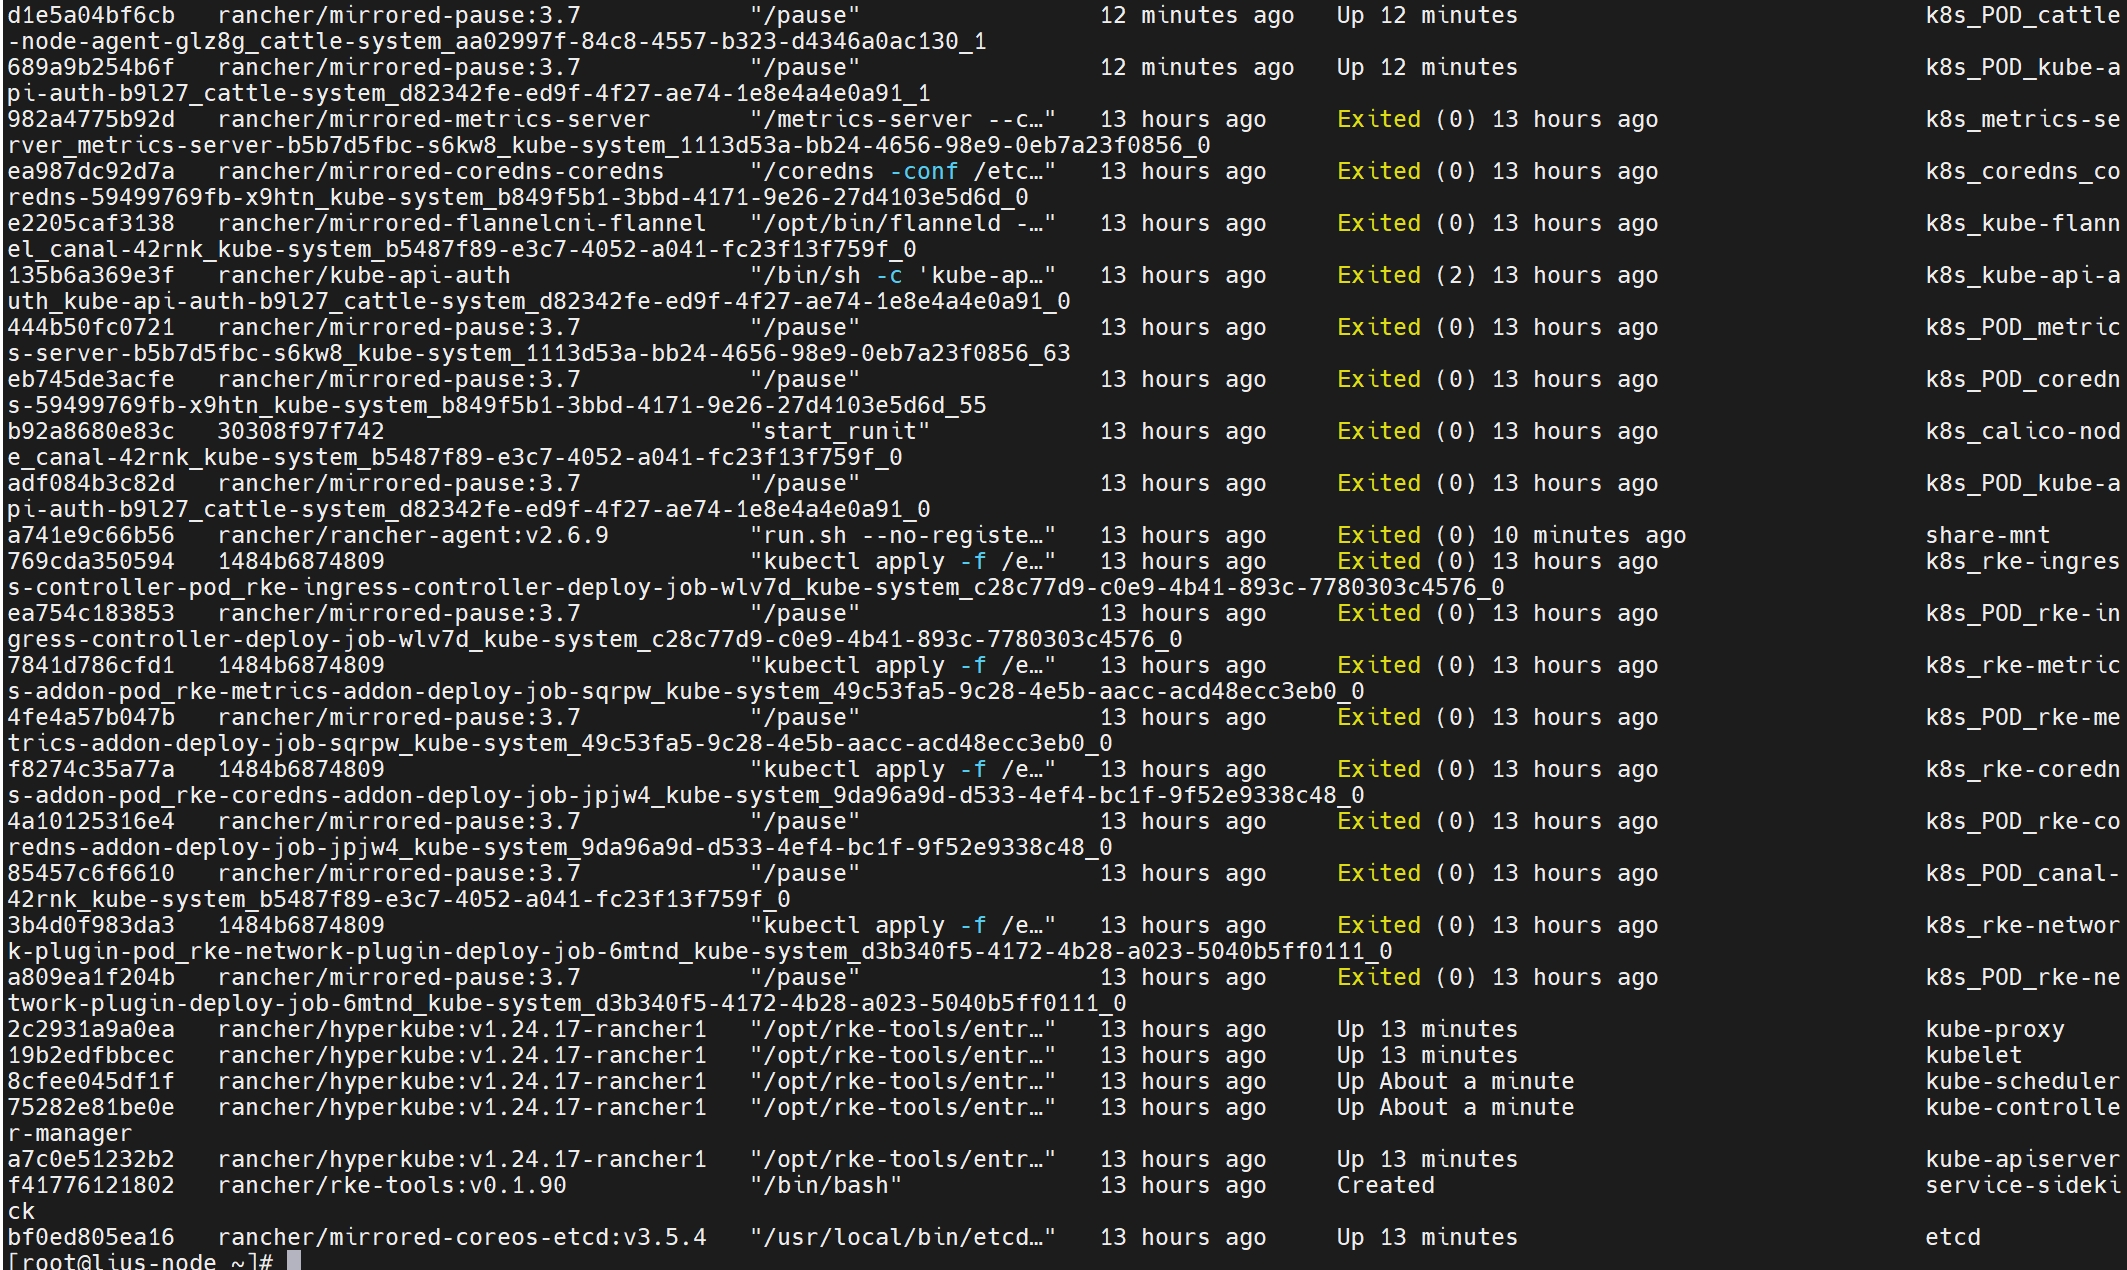Select container ID adf084b3c82d
The height and width of the screenshot is (1270, 2127).
[91, 484]
